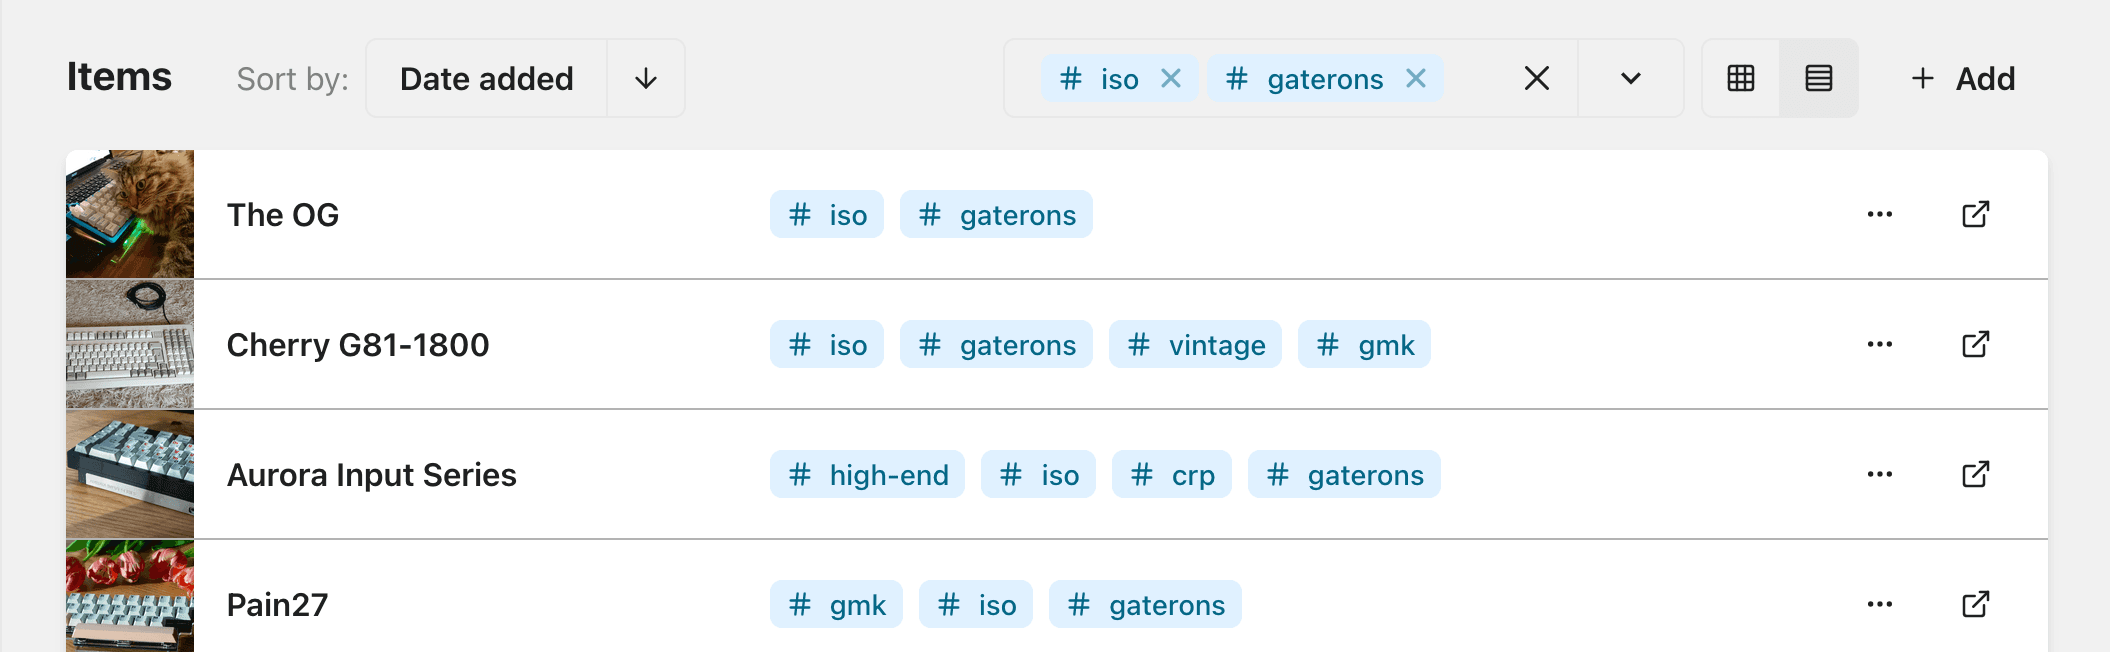Expand the tag filter chevron
The image size is (2110, 652).
(x=1631, y=78)
